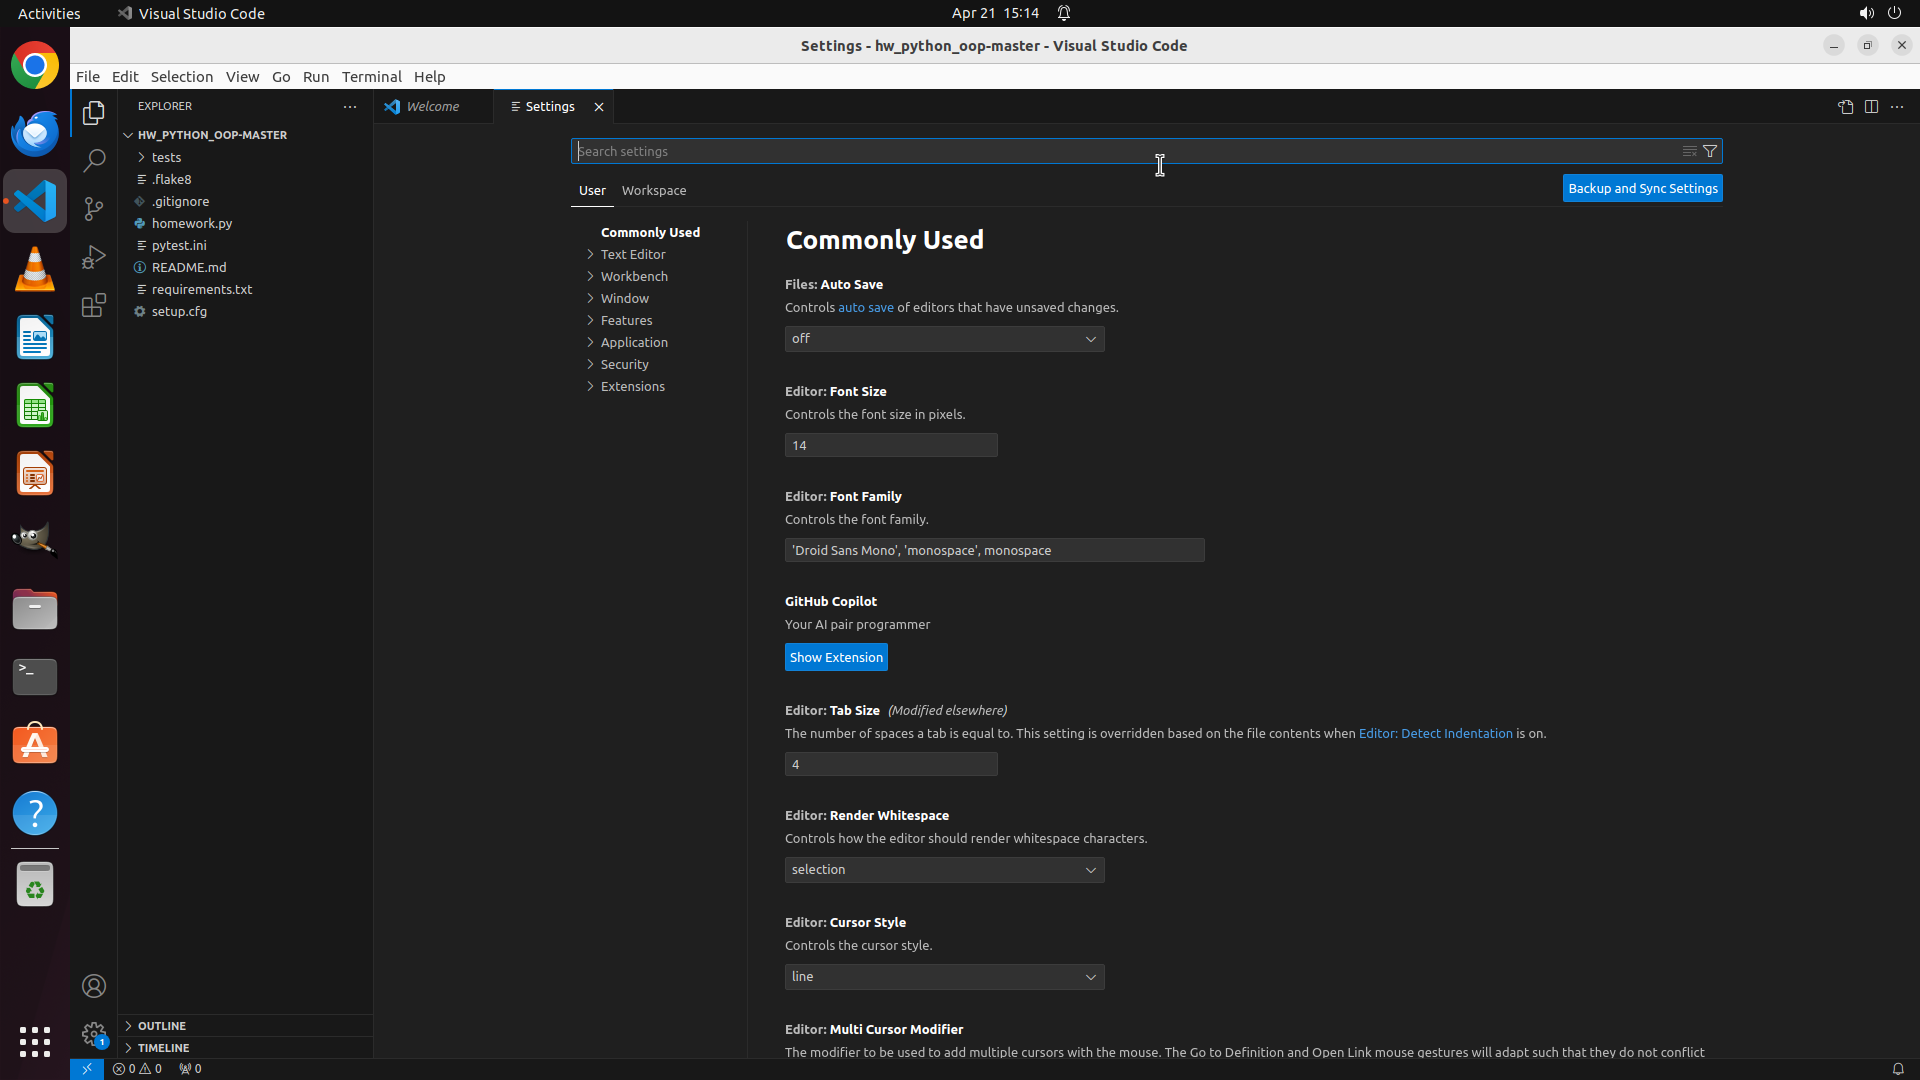Image resolution: width=1920 pixels, height=1080 pixels.
Task: Switch to the Workspace settings tab
Action: 654,190
